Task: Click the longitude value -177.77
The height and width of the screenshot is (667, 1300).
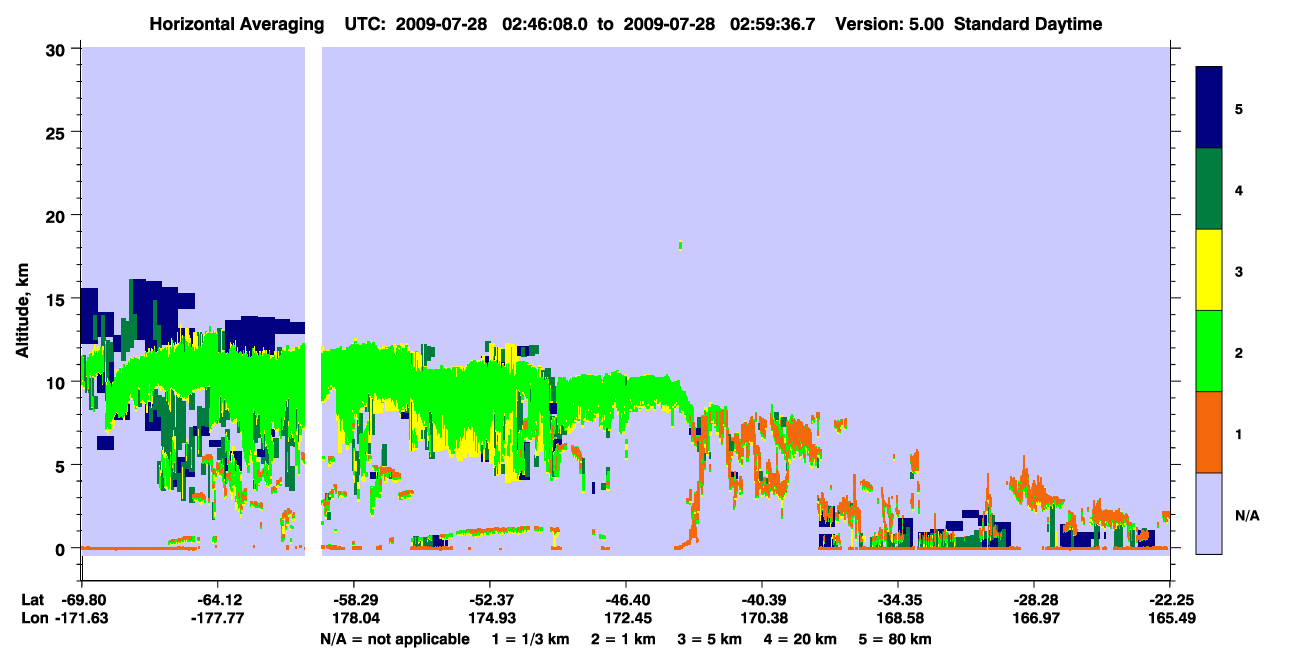Action: tap(218, 619)
